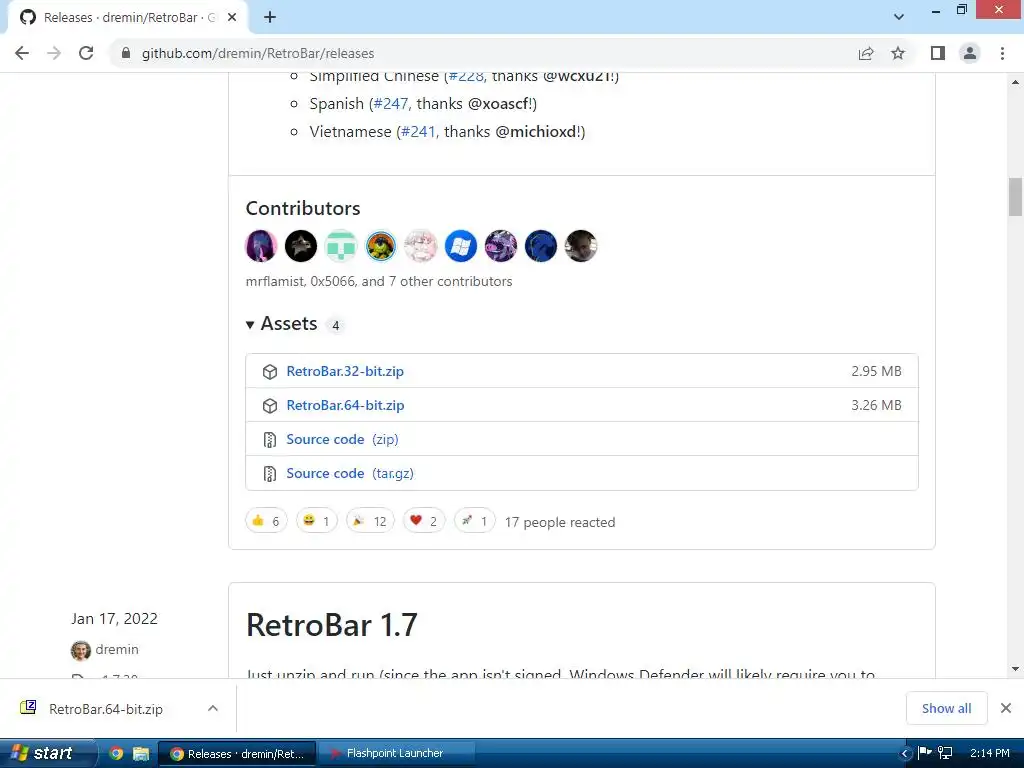The width and height of the screenshot is (1024, 768).
Task: Click the scrollbar up arrow
Action: tap(1015, 82)
